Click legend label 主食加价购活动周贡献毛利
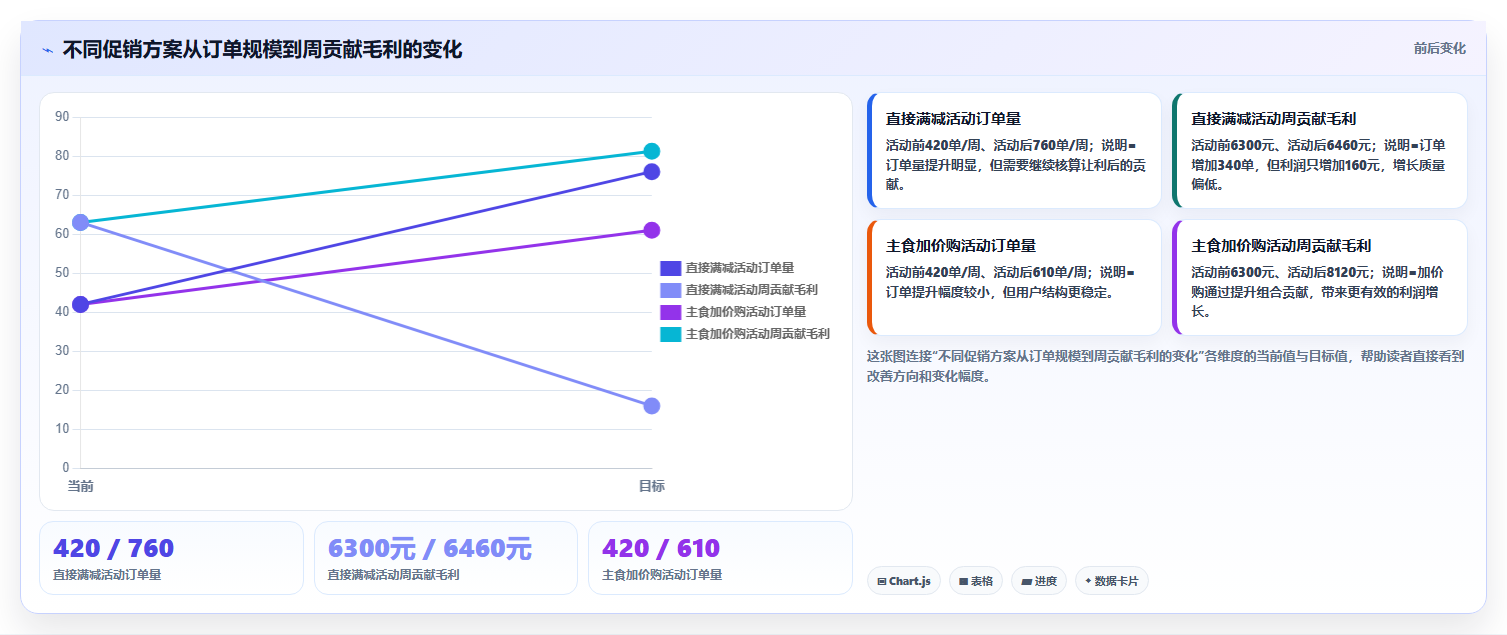The image size is (1507, 635). (x=758, y=334)
